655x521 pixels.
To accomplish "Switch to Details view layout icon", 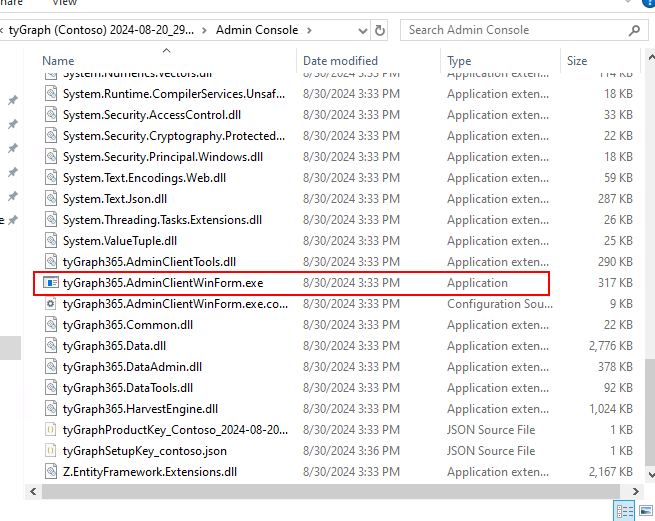I will click(x=625, y=511).
